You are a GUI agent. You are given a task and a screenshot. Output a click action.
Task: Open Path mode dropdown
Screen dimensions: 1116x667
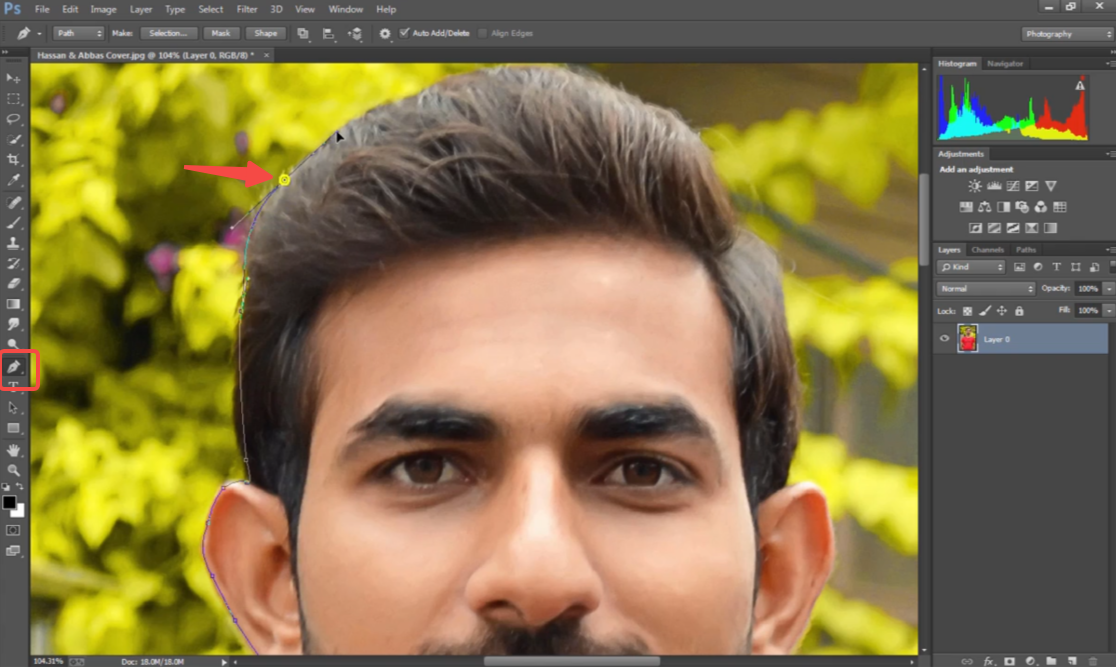coord(78,33)
